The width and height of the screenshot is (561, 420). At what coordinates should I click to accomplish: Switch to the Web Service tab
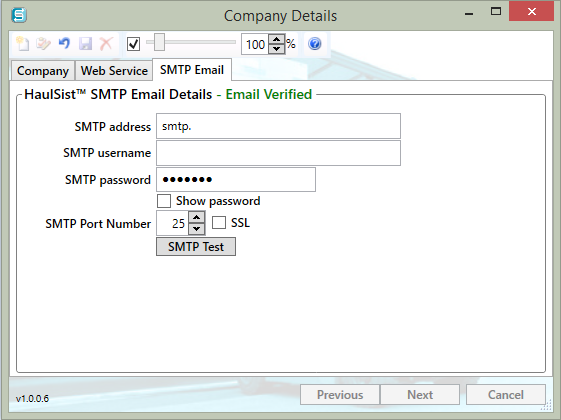114,71
